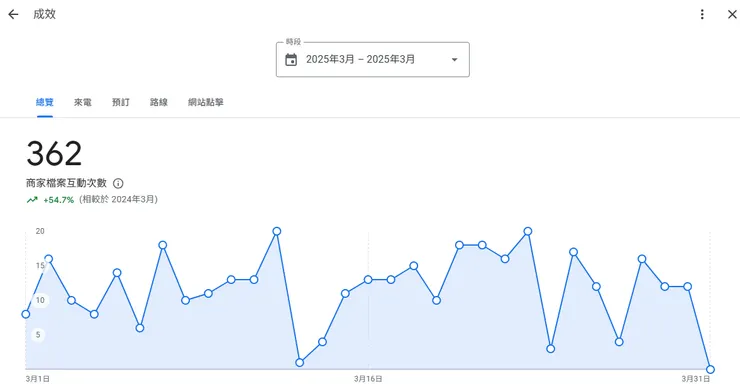
Task: Switch to the 路線 tab
Action: 159,102
